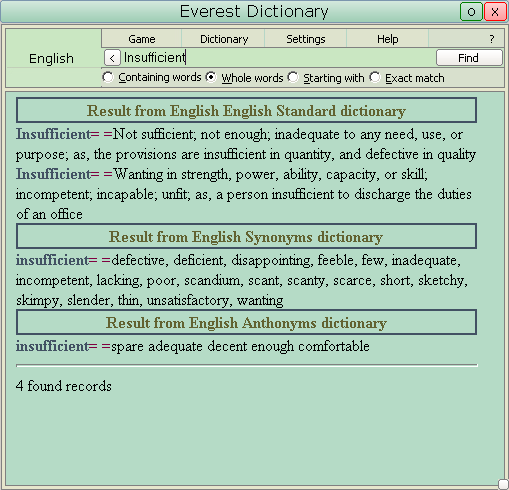Click the back arrow beside the search box
Viewport: 509px width, 490px height.
click(x=112, y=58)
